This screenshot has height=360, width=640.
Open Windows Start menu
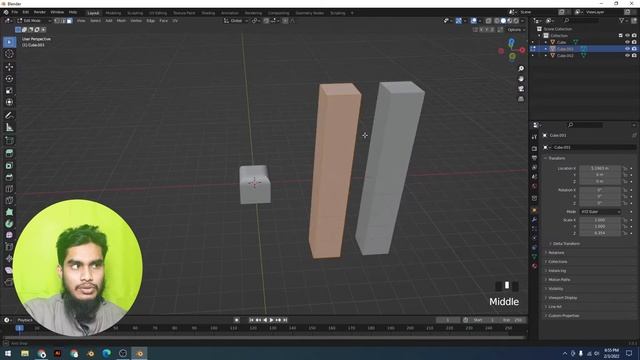click(x=8, y=353)
